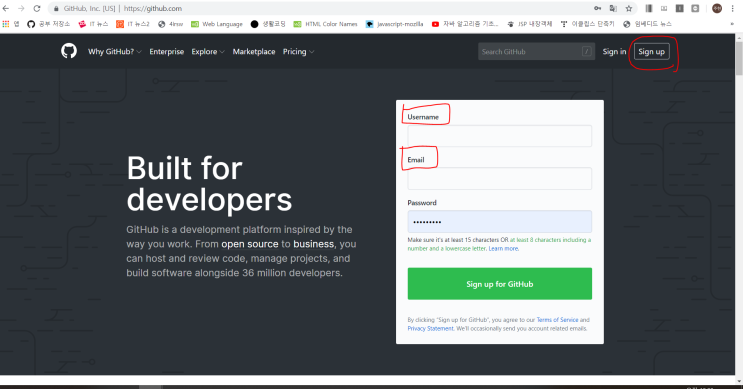Click the slash shortcut key icon in search
743x389 pixels.
tap(586, 52)
